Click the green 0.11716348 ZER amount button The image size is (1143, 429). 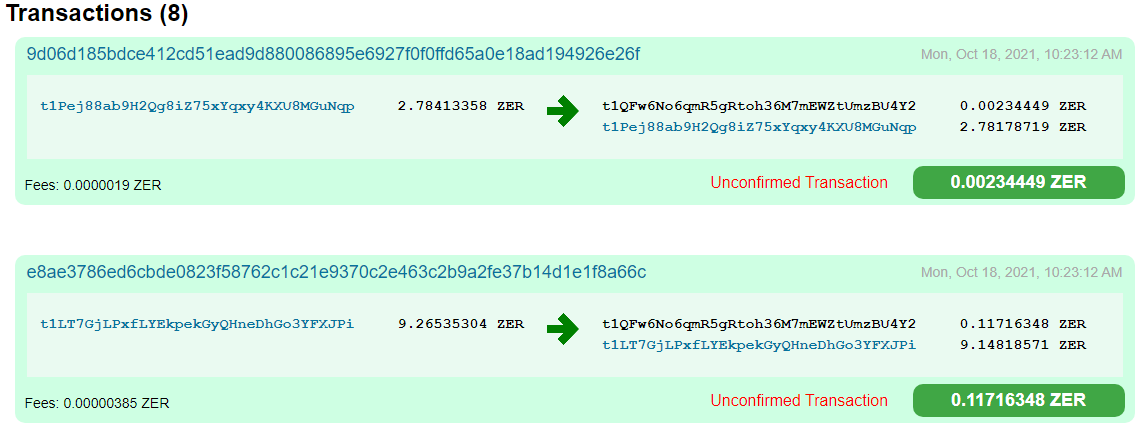pos(1018,400)
